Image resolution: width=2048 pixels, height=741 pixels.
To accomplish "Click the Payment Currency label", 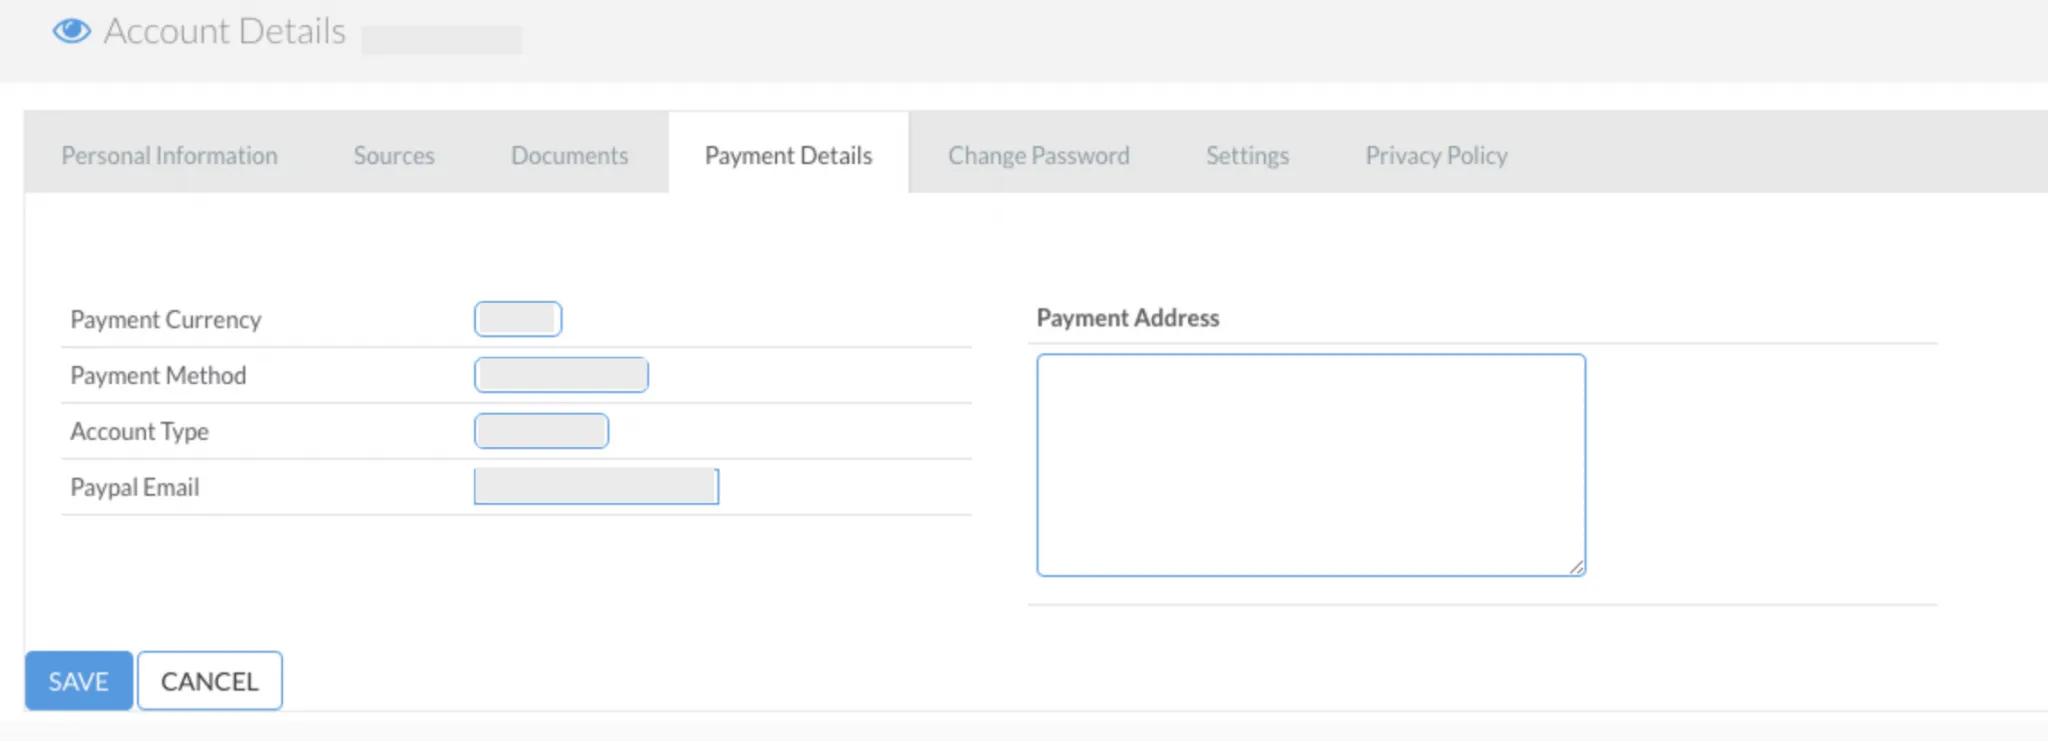I will point(166,320).
